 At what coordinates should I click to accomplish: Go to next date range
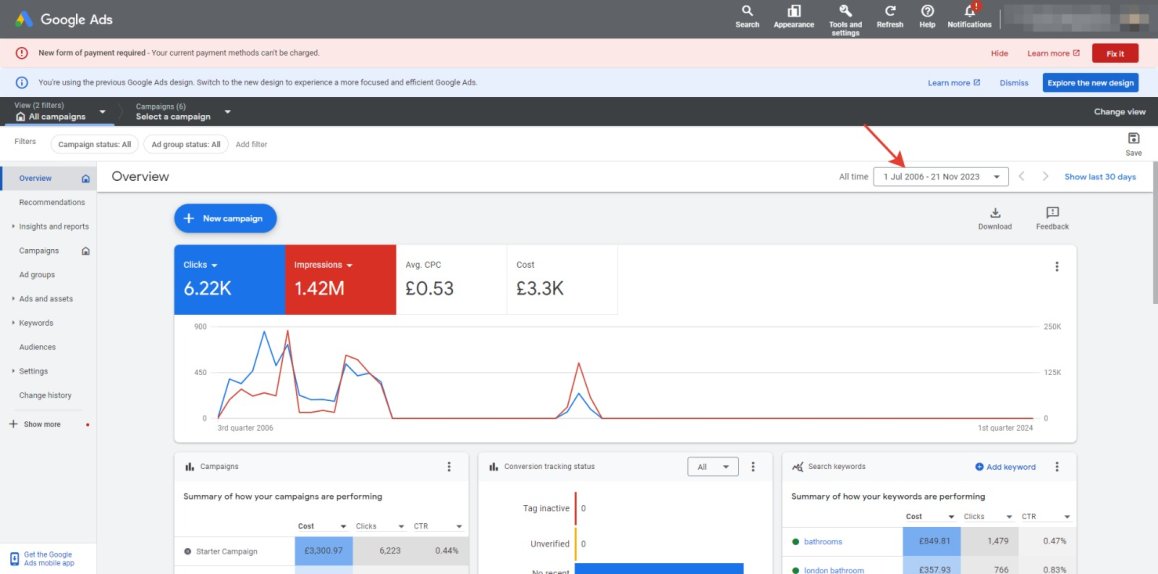point(1045,177)
